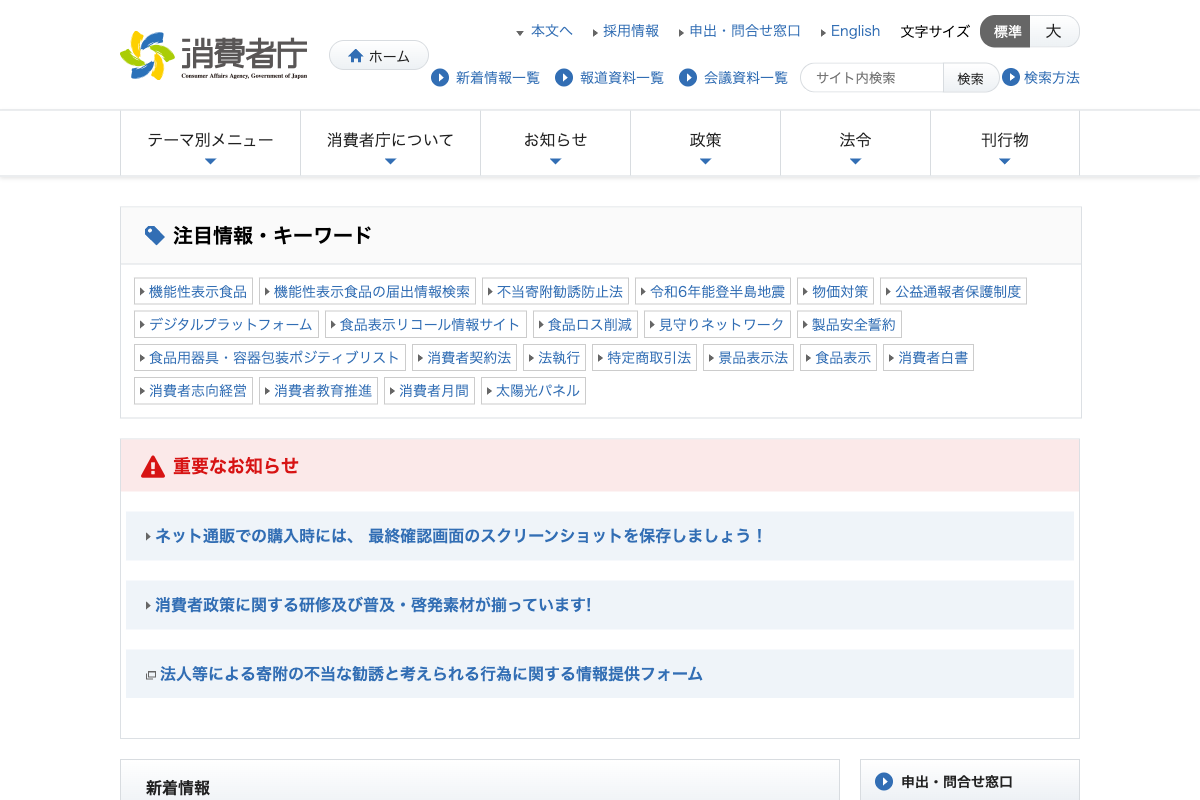This screenshot has width=1200, height=800.
Task: Click the red warning triangle icon
Action: (152, 466)
